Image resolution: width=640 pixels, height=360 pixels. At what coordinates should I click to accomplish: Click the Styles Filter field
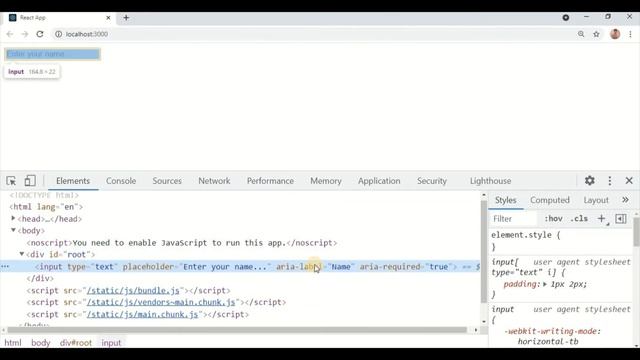tap(514, 219)
